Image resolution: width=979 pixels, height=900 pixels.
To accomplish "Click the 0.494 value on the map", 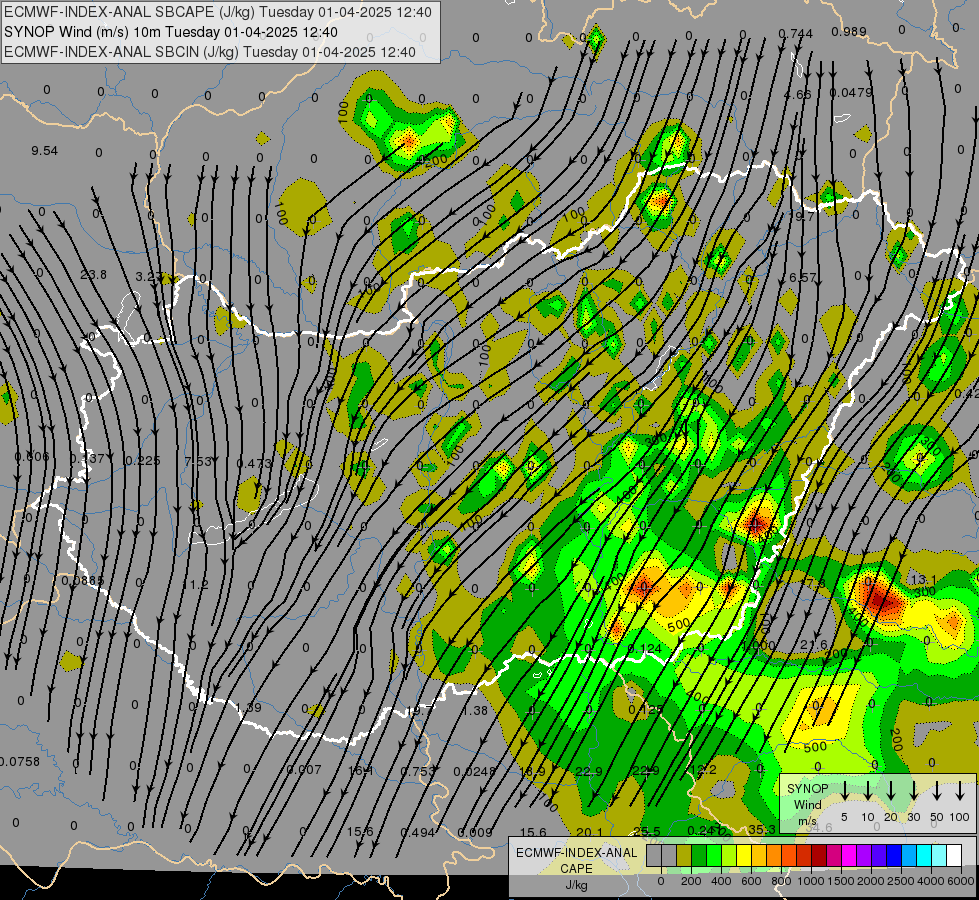I will coord(418,832).
